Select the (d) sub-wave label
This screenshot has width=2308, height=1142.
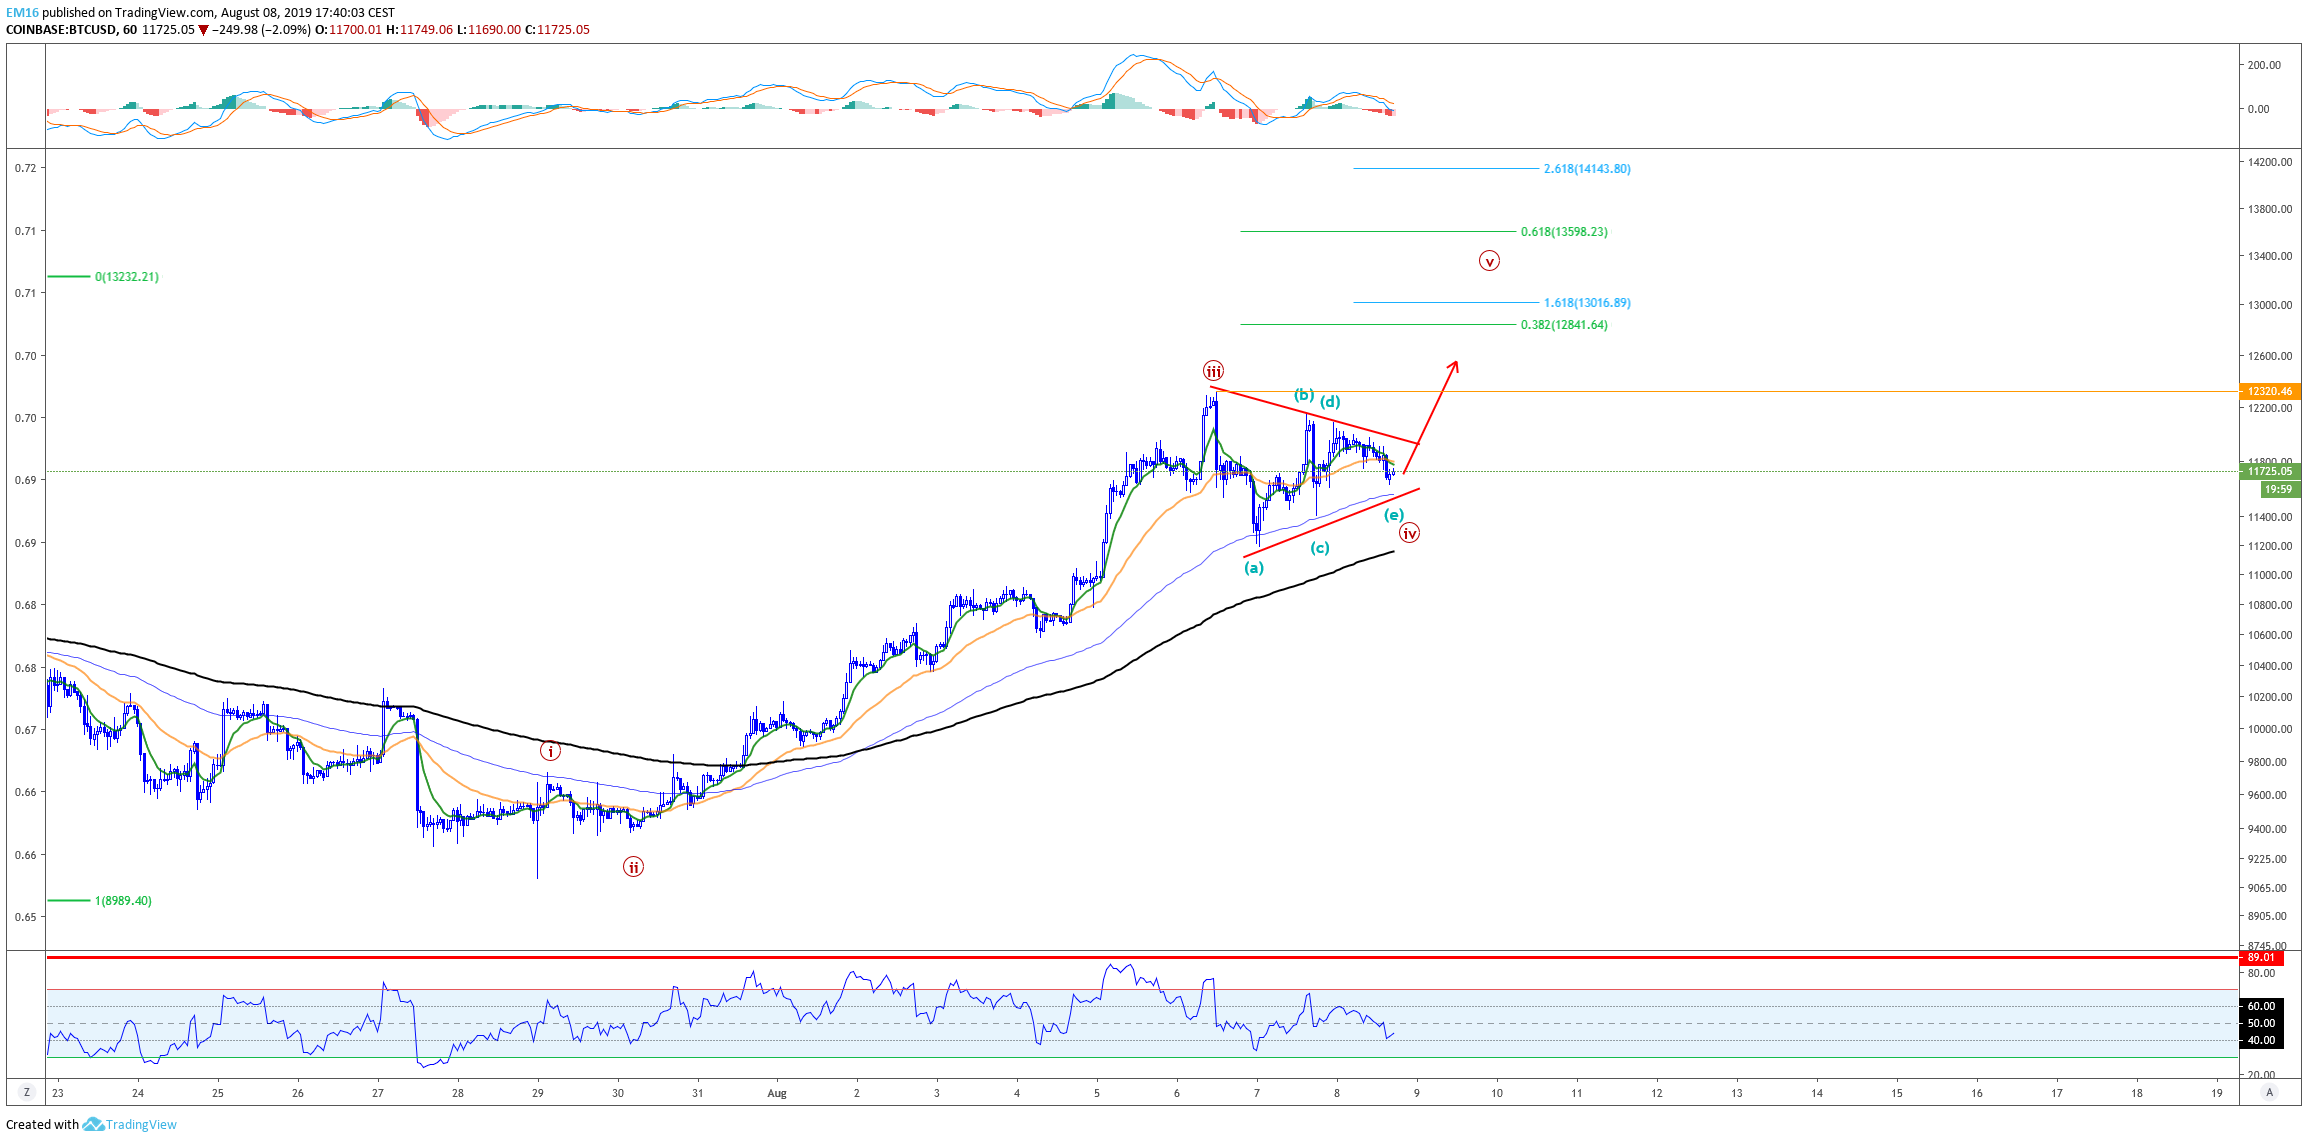1329,402
